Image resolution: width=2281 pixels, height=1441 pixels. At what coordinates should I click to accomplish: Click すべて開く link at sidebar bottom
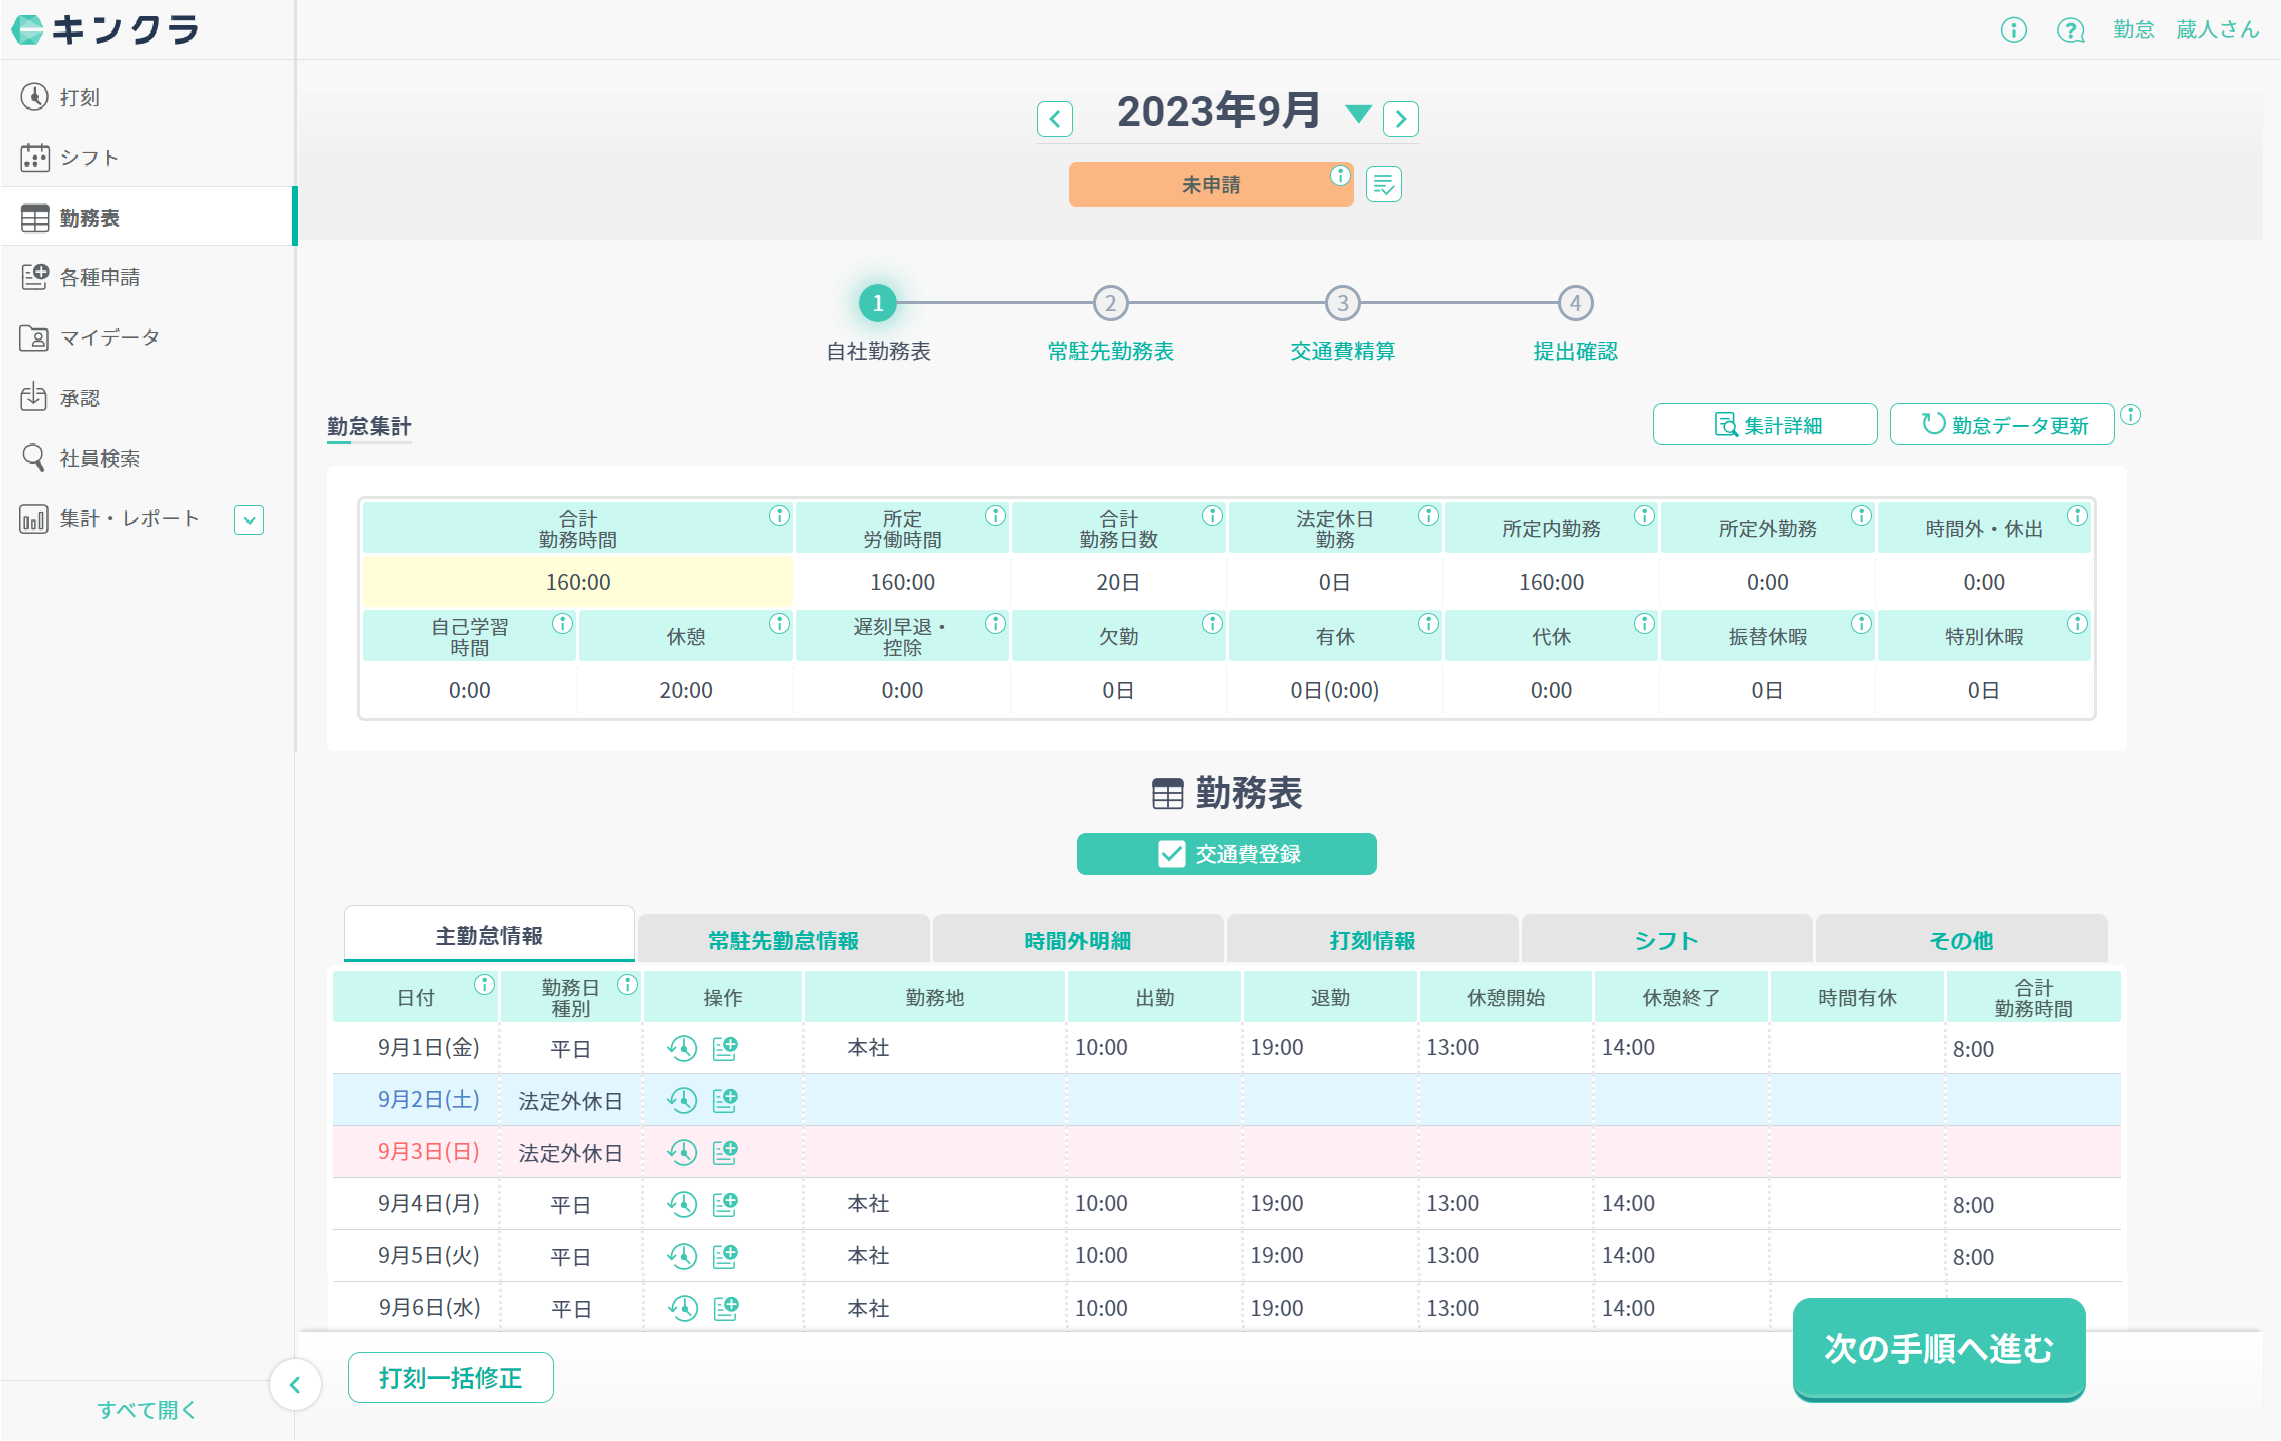click(x=147, y=1410)
